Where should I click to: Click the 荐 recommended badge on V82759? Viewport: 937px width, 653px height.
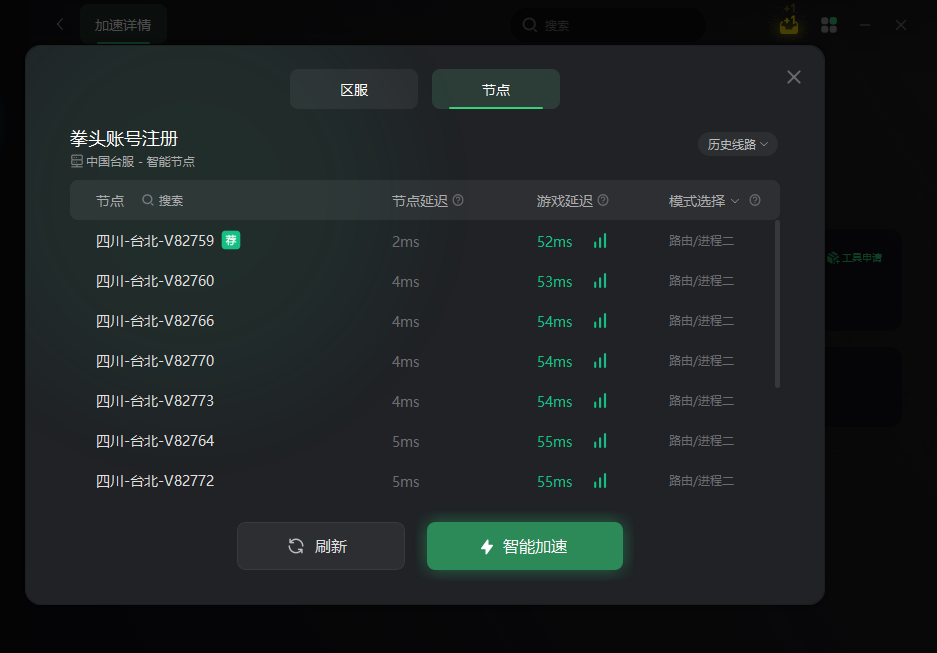(231, 240)
